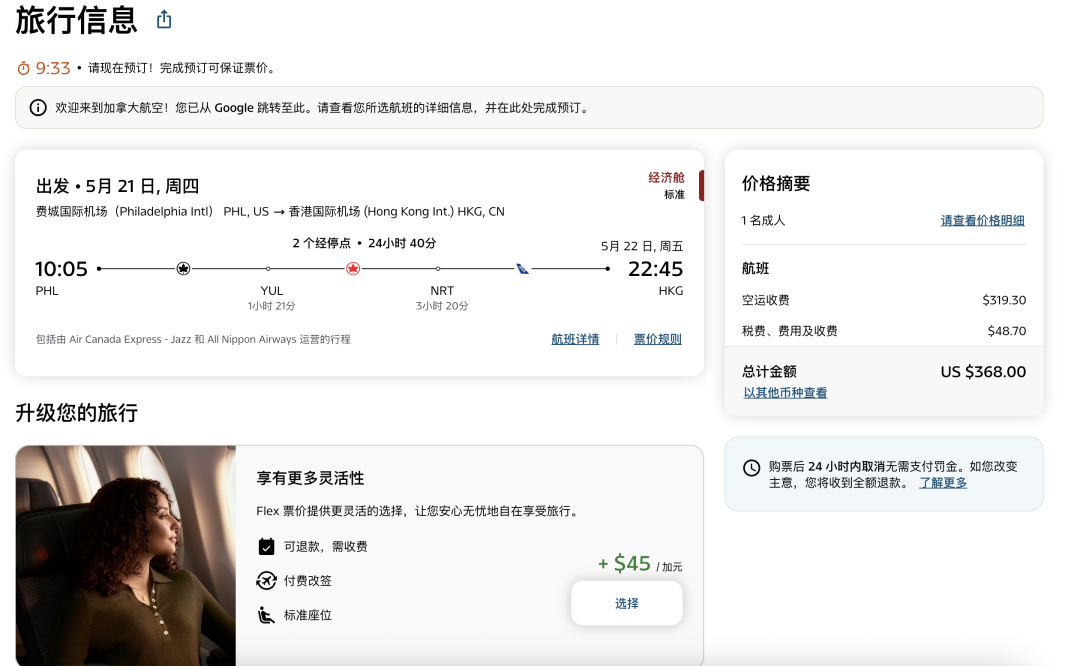Click the red Air Canada maple leaf logo
Viewport: 1080px width, 666px height.
coord(352,269)
